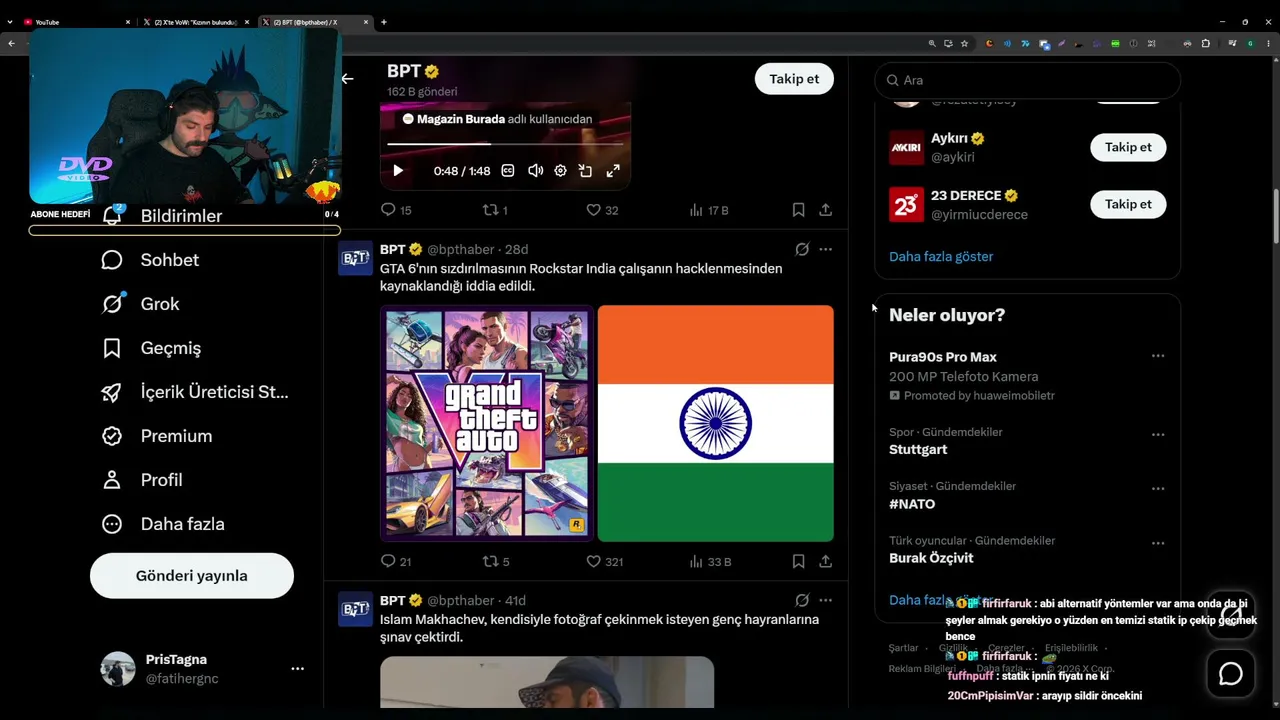Screen dimensions: 1280x720
Task: Open more options for the #NATO trend
Action: point(1158,489)
